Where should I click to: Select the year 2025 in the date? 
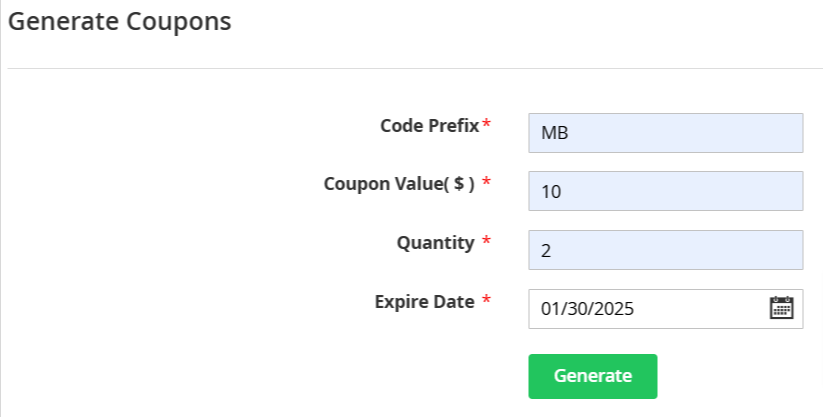coord(614,309)
